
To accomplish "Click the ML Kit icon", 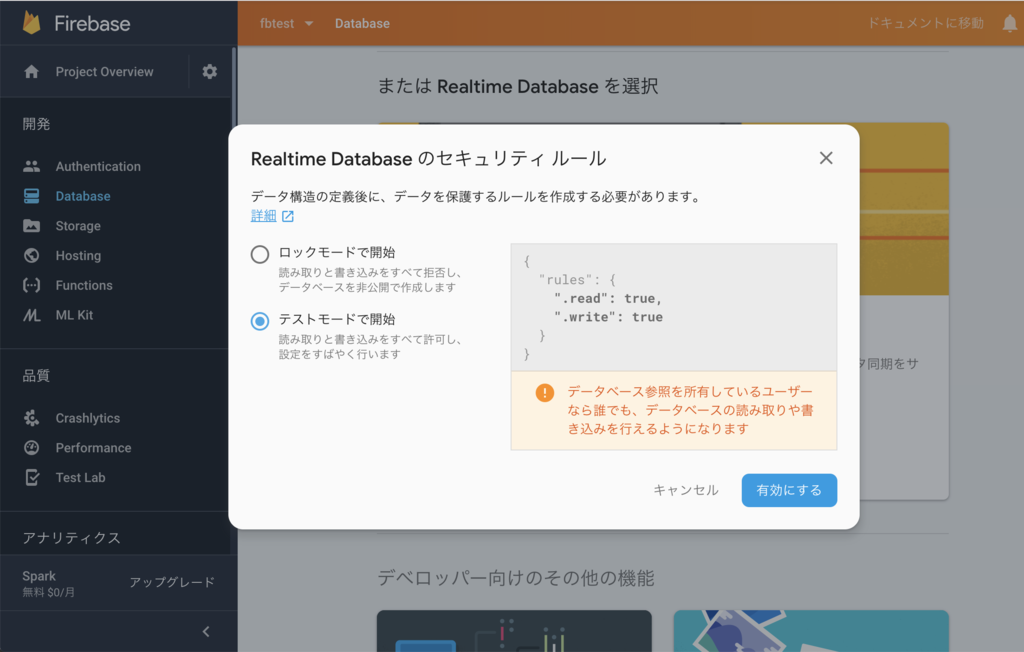I will pos(31,315).
